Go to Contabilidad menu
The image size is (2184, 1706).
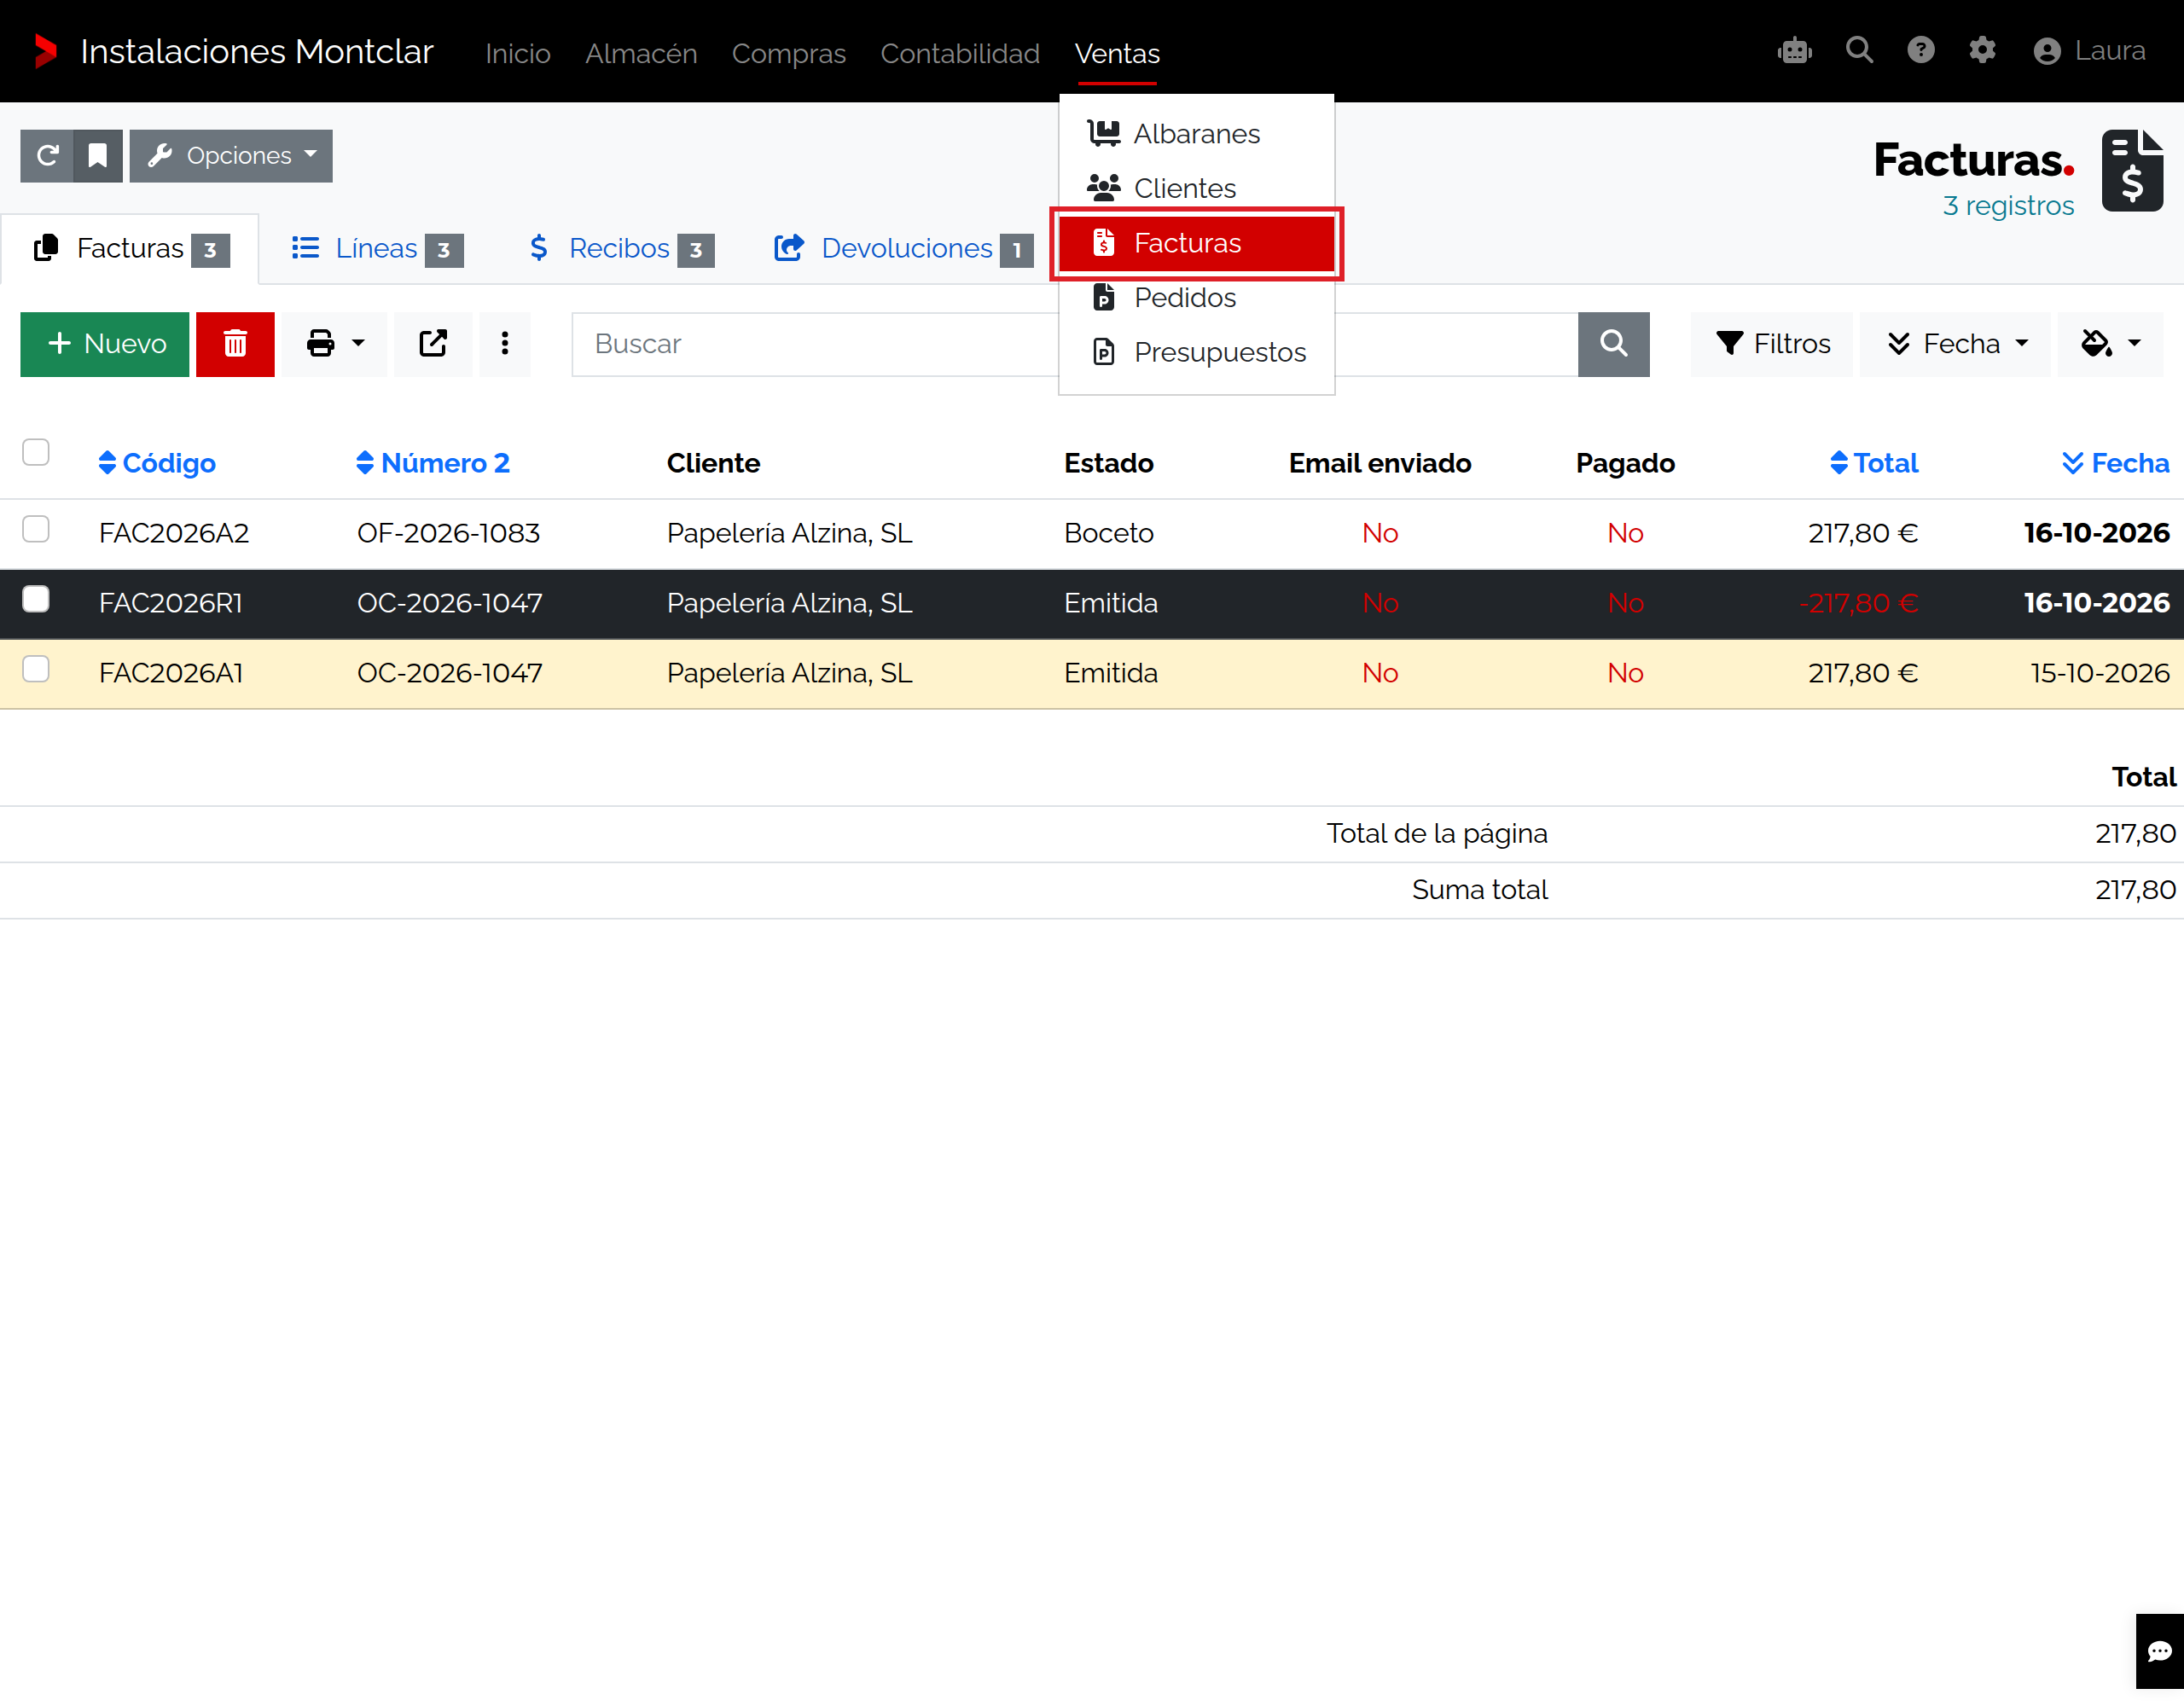(x=960, y=53)
